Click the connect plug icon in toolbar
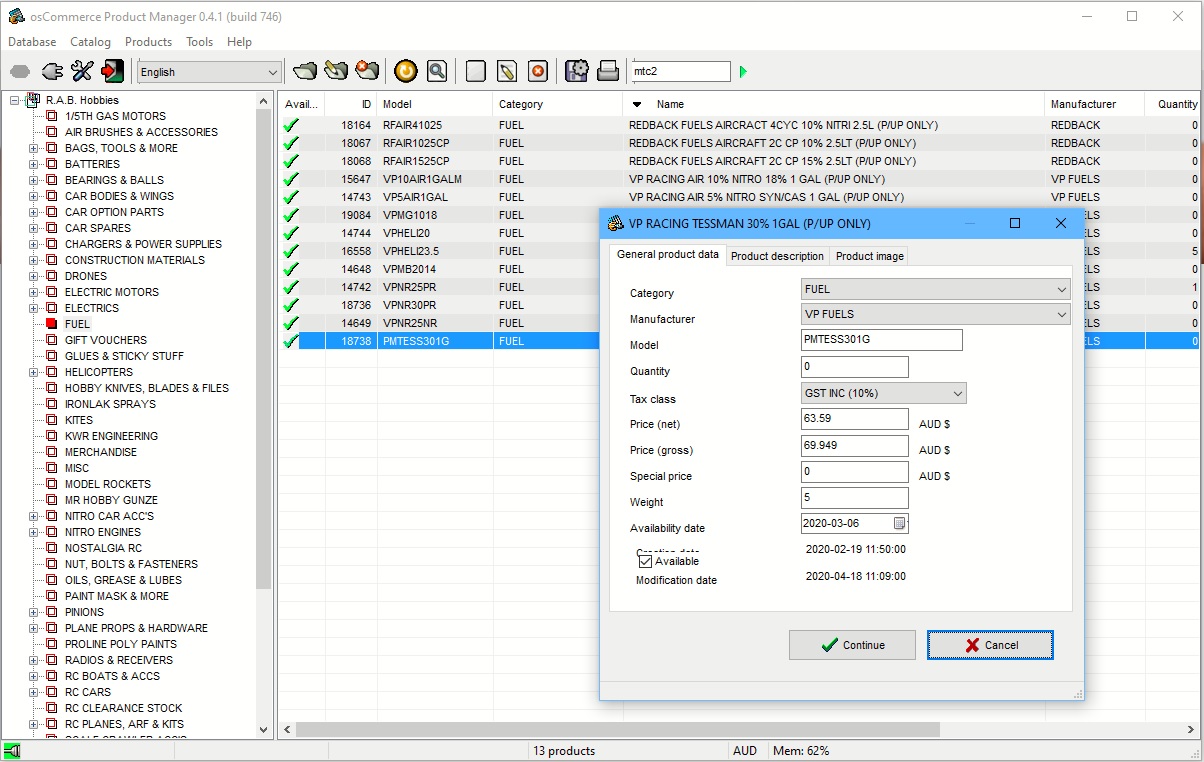 pyautogui.click(x=52, y=71)
